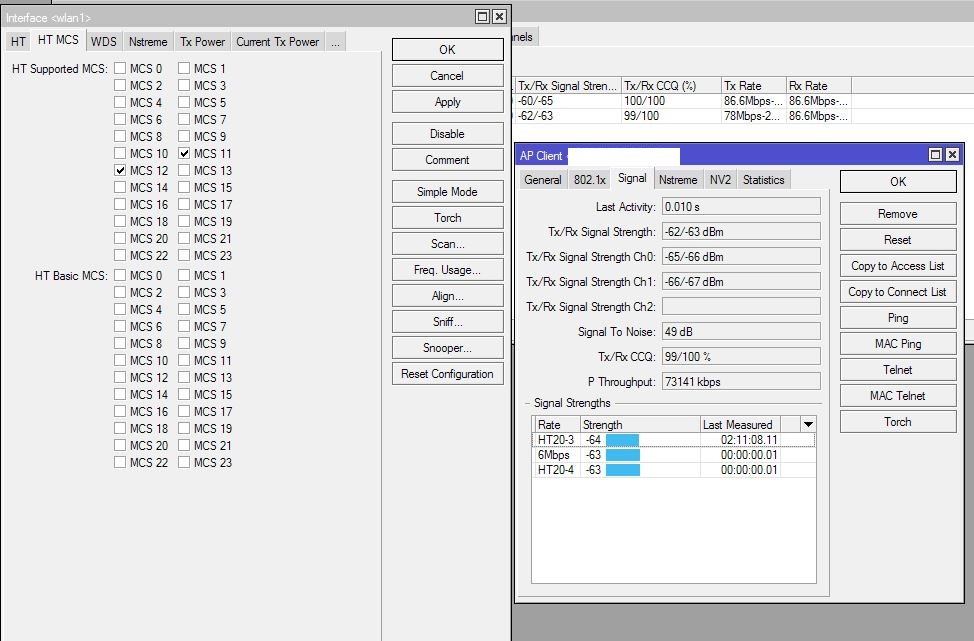The width and height of the screenshot is (974, 641).
Task: Switch to the HT tab
Action: (x=18, y=42)
